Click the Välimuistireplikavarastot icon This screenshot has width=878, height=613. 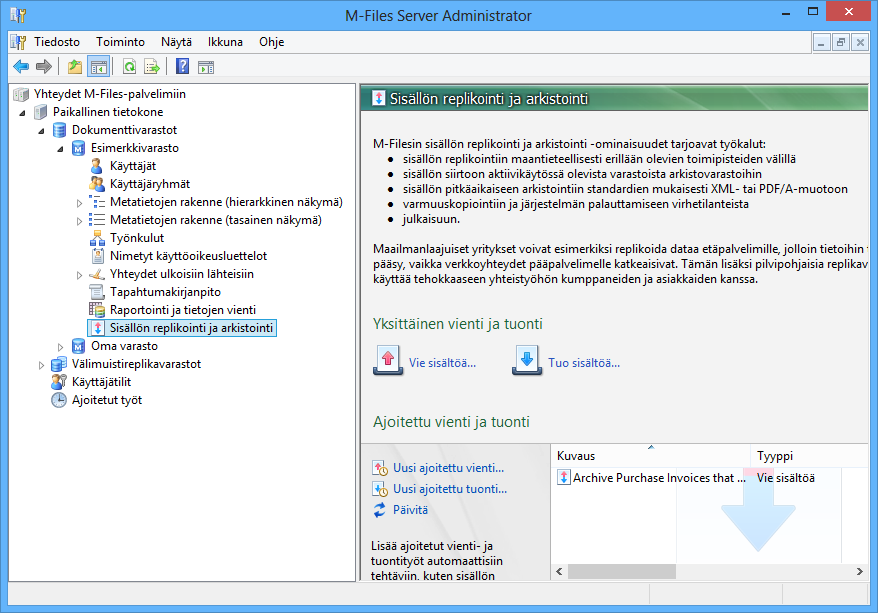pyautogui.click(x=59, y=364)
